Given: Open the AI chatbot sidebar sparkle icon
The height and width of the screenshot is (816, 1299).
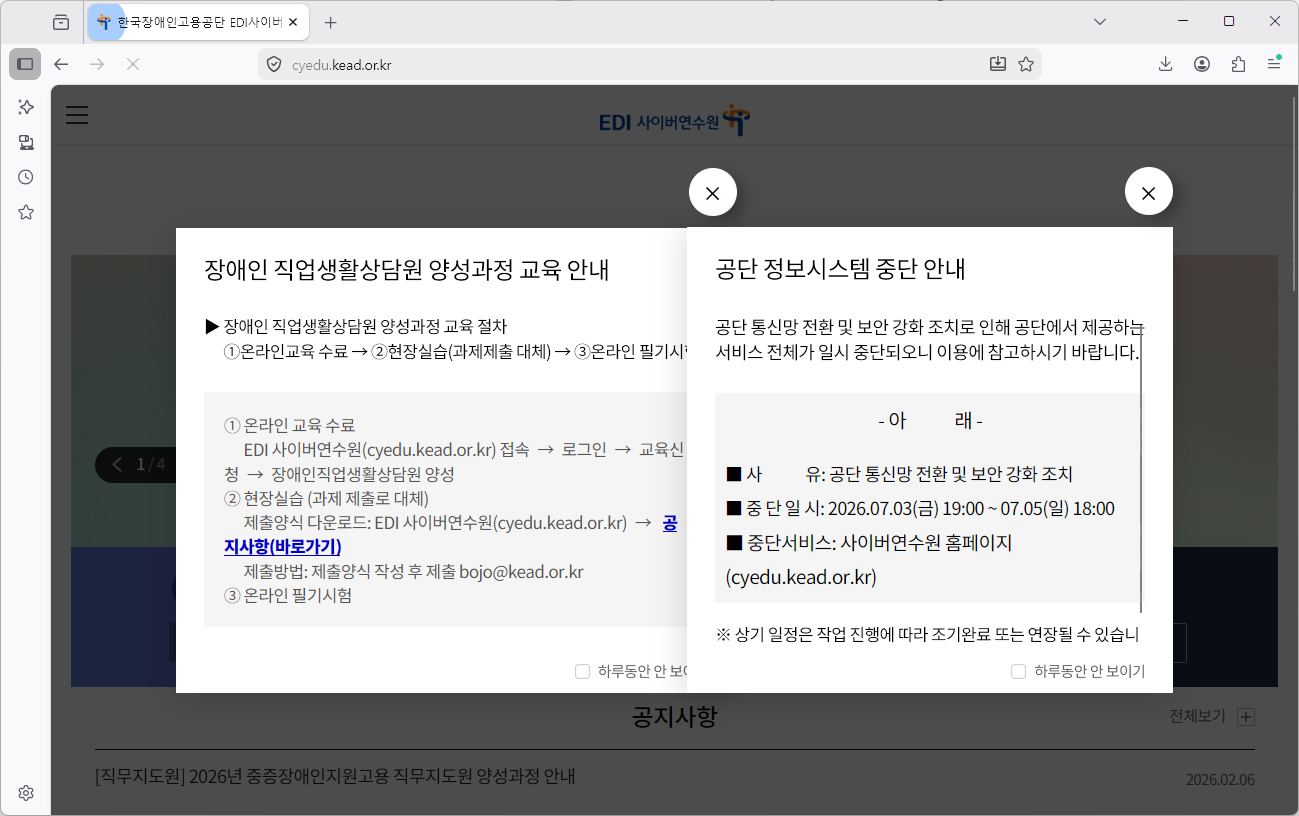Looking at the screenshot, I should click(x=26, y=107).
